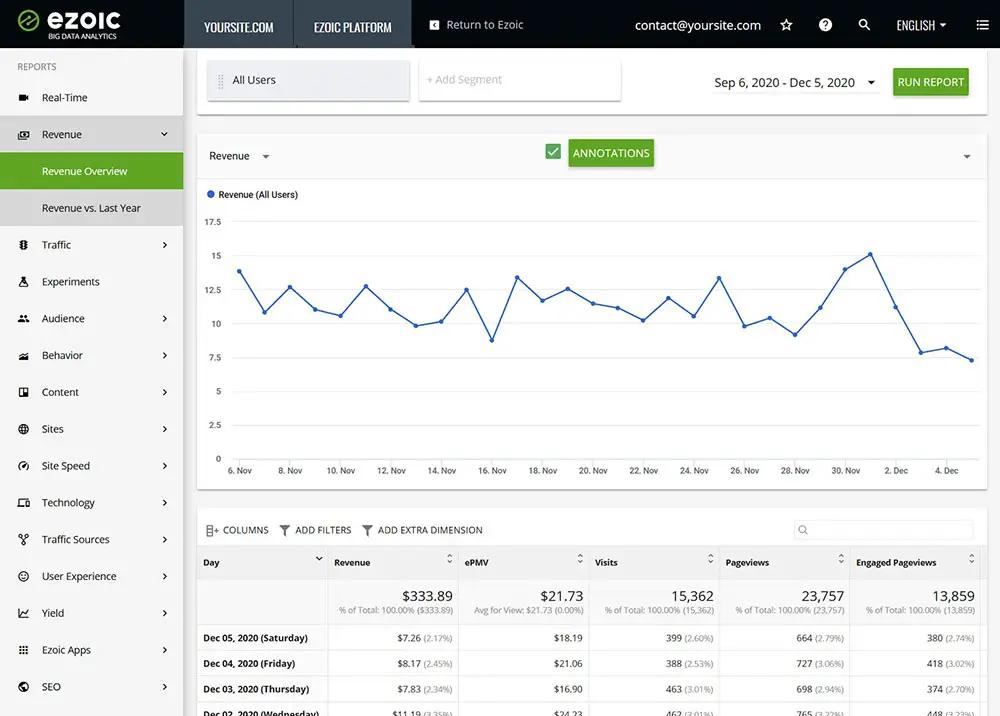Click the Real-Time camera icon

click(x=24, y=98)
